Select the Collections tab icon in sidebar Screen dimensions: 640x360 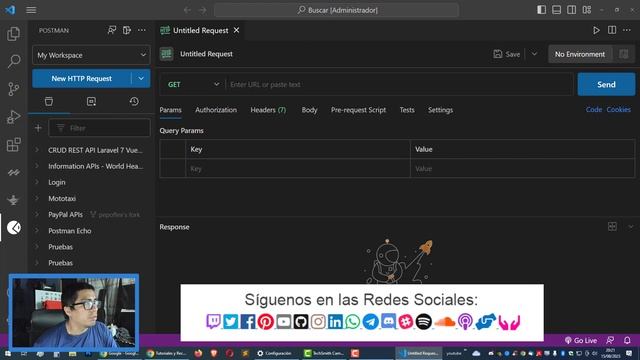click(49, 102)
